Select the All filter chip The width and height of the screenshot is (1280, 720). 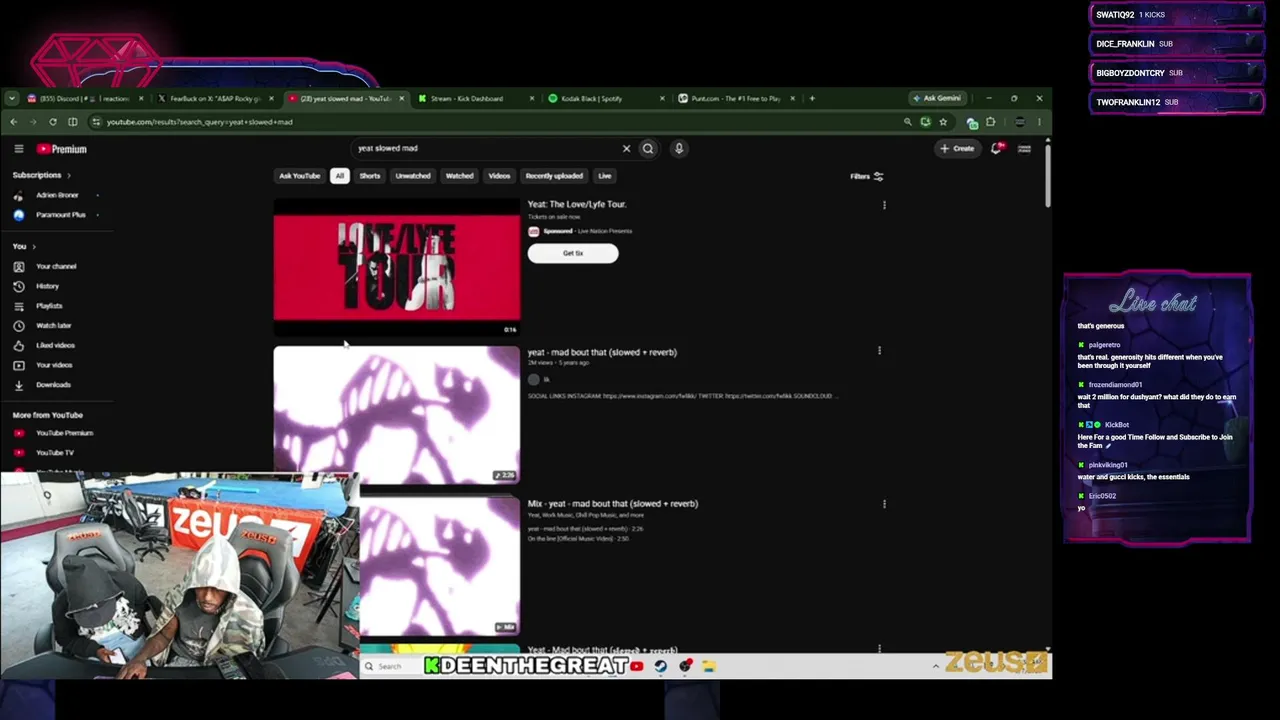pyautogui.click(x=340, y=176)
